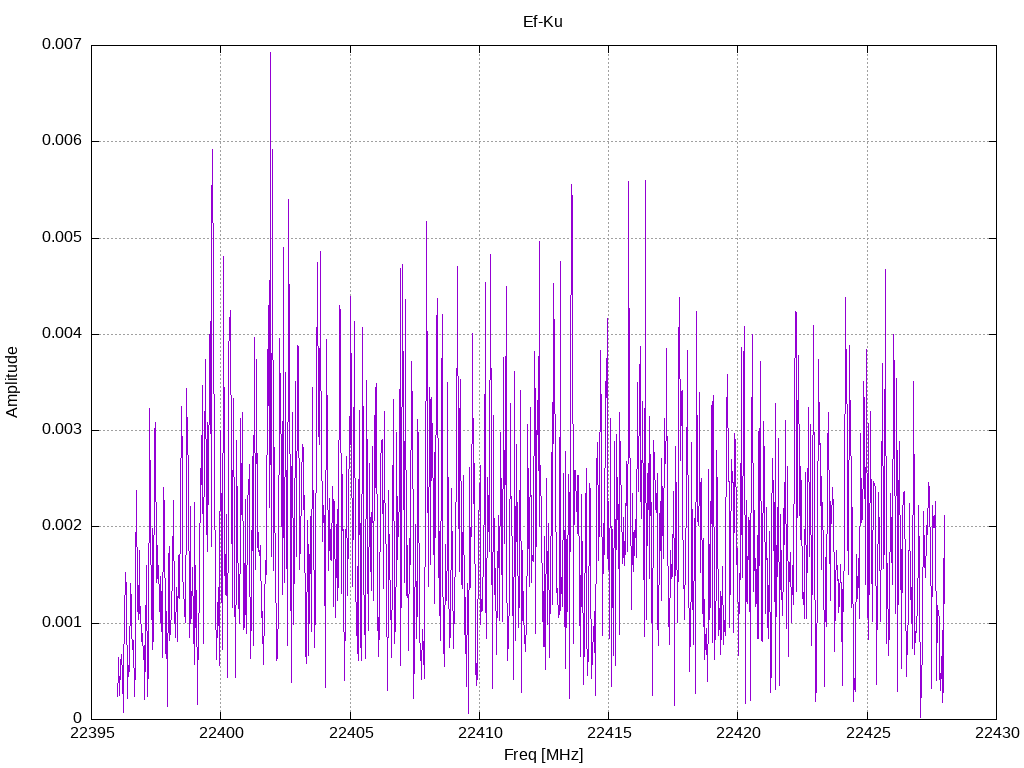Click the y-axis value 0.006
The width and height of the screenshot is (1024, 768).
pyautogui.click(x=62, y=141)
